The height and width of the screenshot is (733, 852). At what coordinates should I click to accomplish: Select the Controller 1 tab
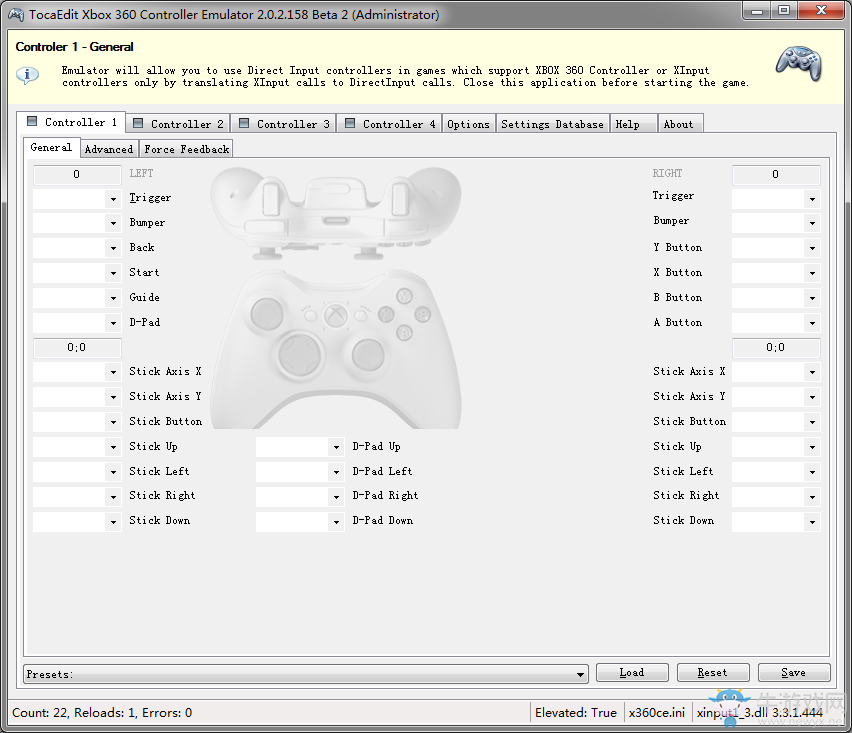pyautogui.click(x=72, y=122)
